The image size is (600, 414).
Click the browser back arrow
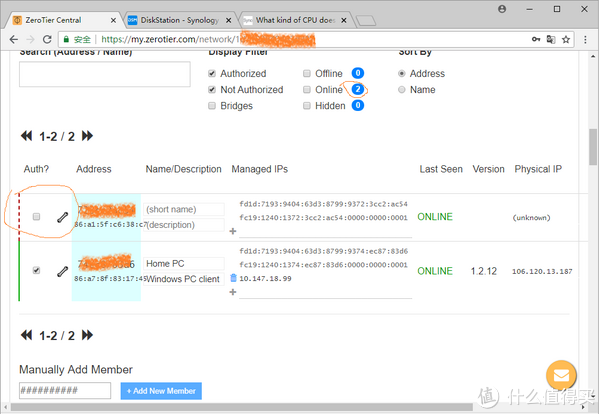coord(14,39)
